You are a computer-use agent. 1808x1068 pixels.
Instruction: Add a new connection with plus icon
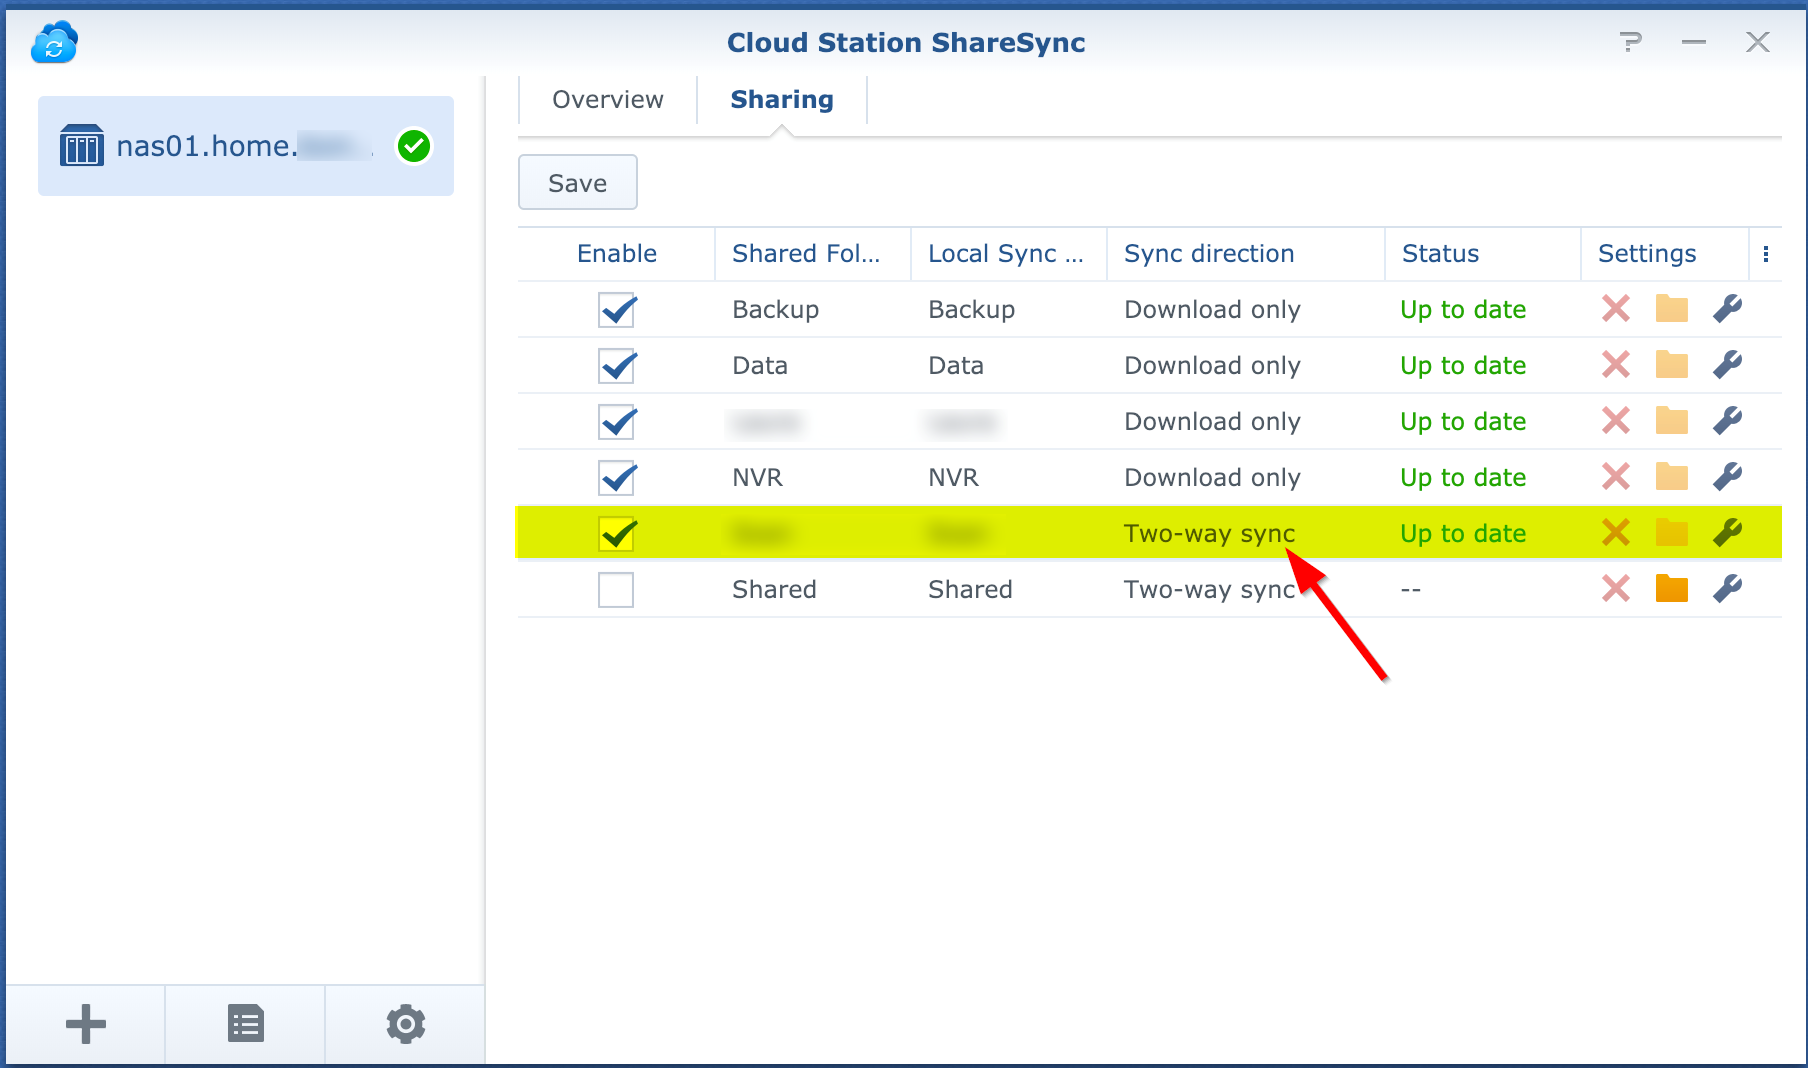coord(86,1024)
